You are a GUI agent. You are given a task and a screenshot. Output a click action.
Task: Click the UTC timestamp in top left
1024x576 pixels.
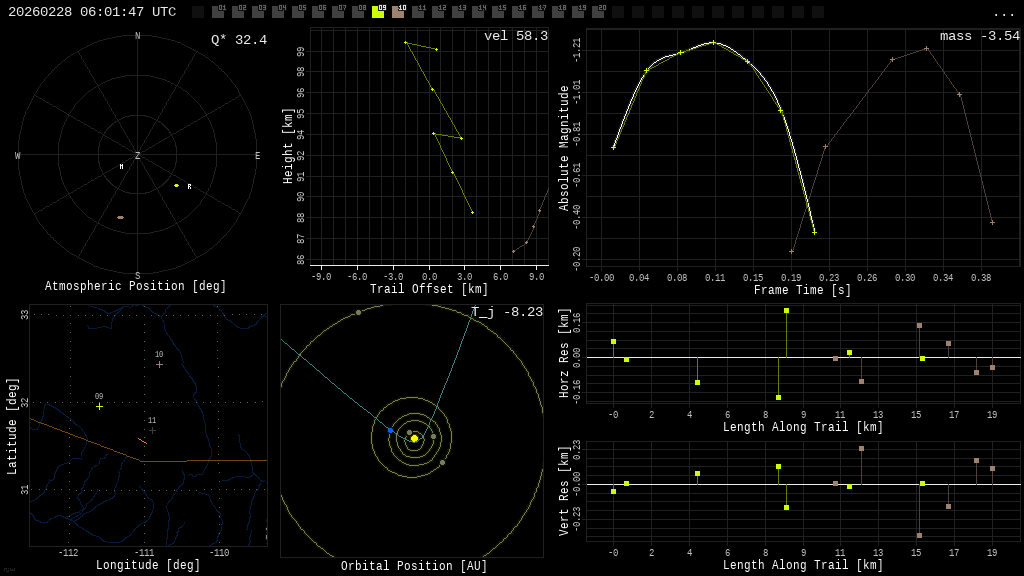(x=92, y=12)
